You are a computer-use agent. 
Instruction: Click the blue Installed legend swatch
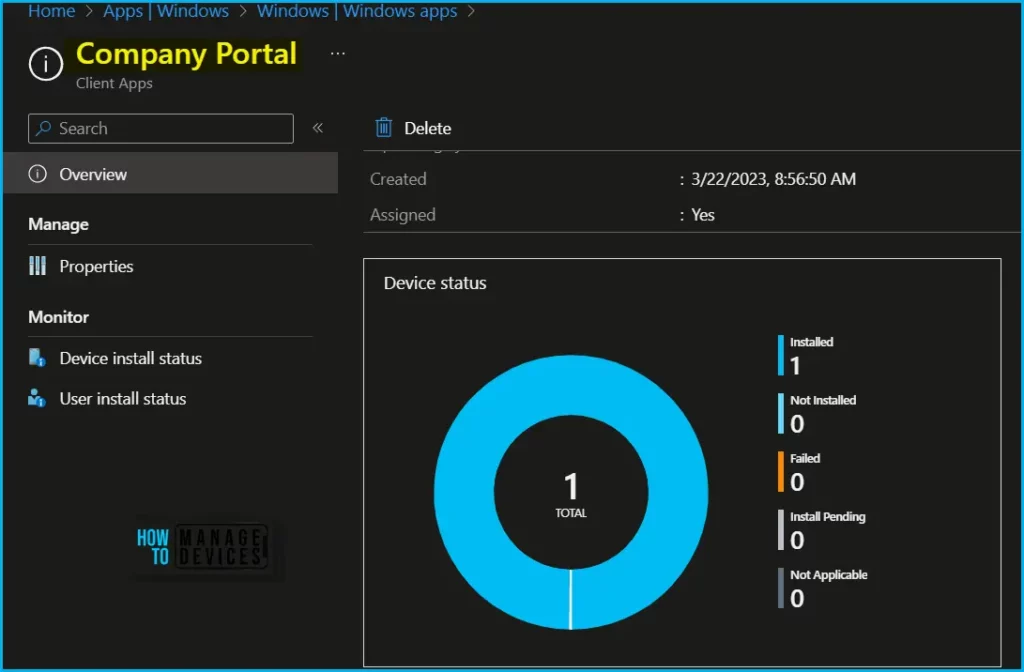point(780,355)
